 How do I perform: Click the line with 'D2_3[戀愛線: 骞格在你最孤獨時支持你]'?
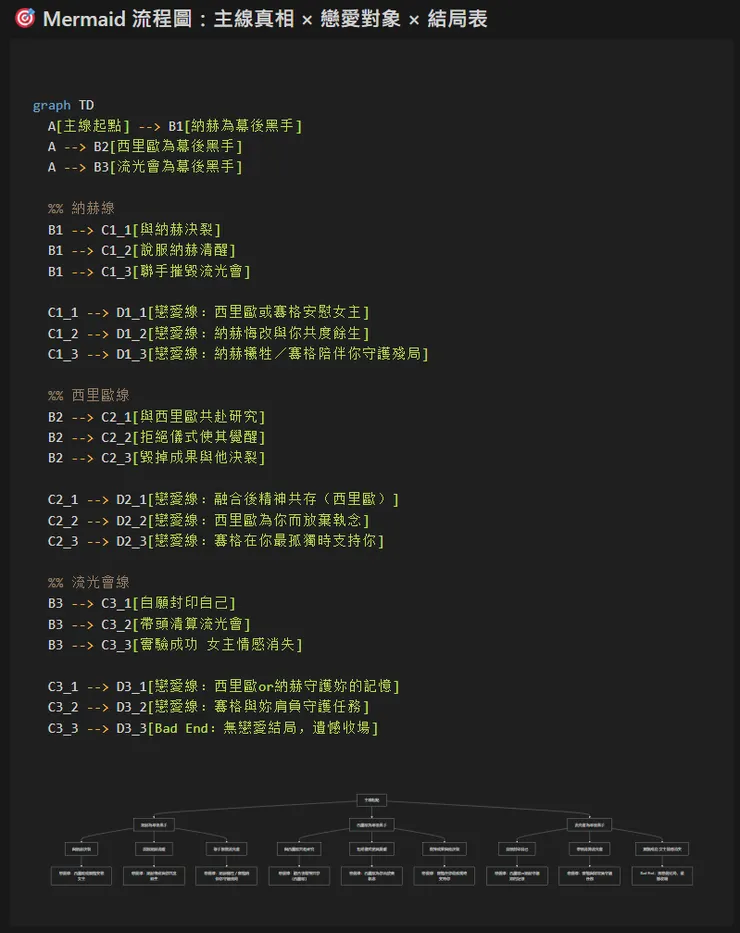point(216,541)
